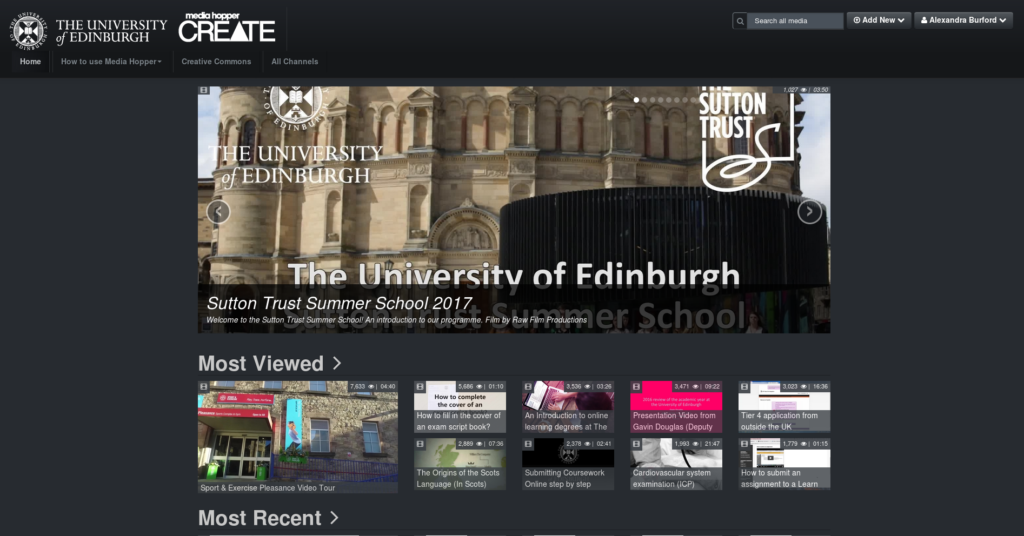Click the plus icon in Add New
Image resolution: width=1024 pixels, height=536 pixels.
click(857, 20)
